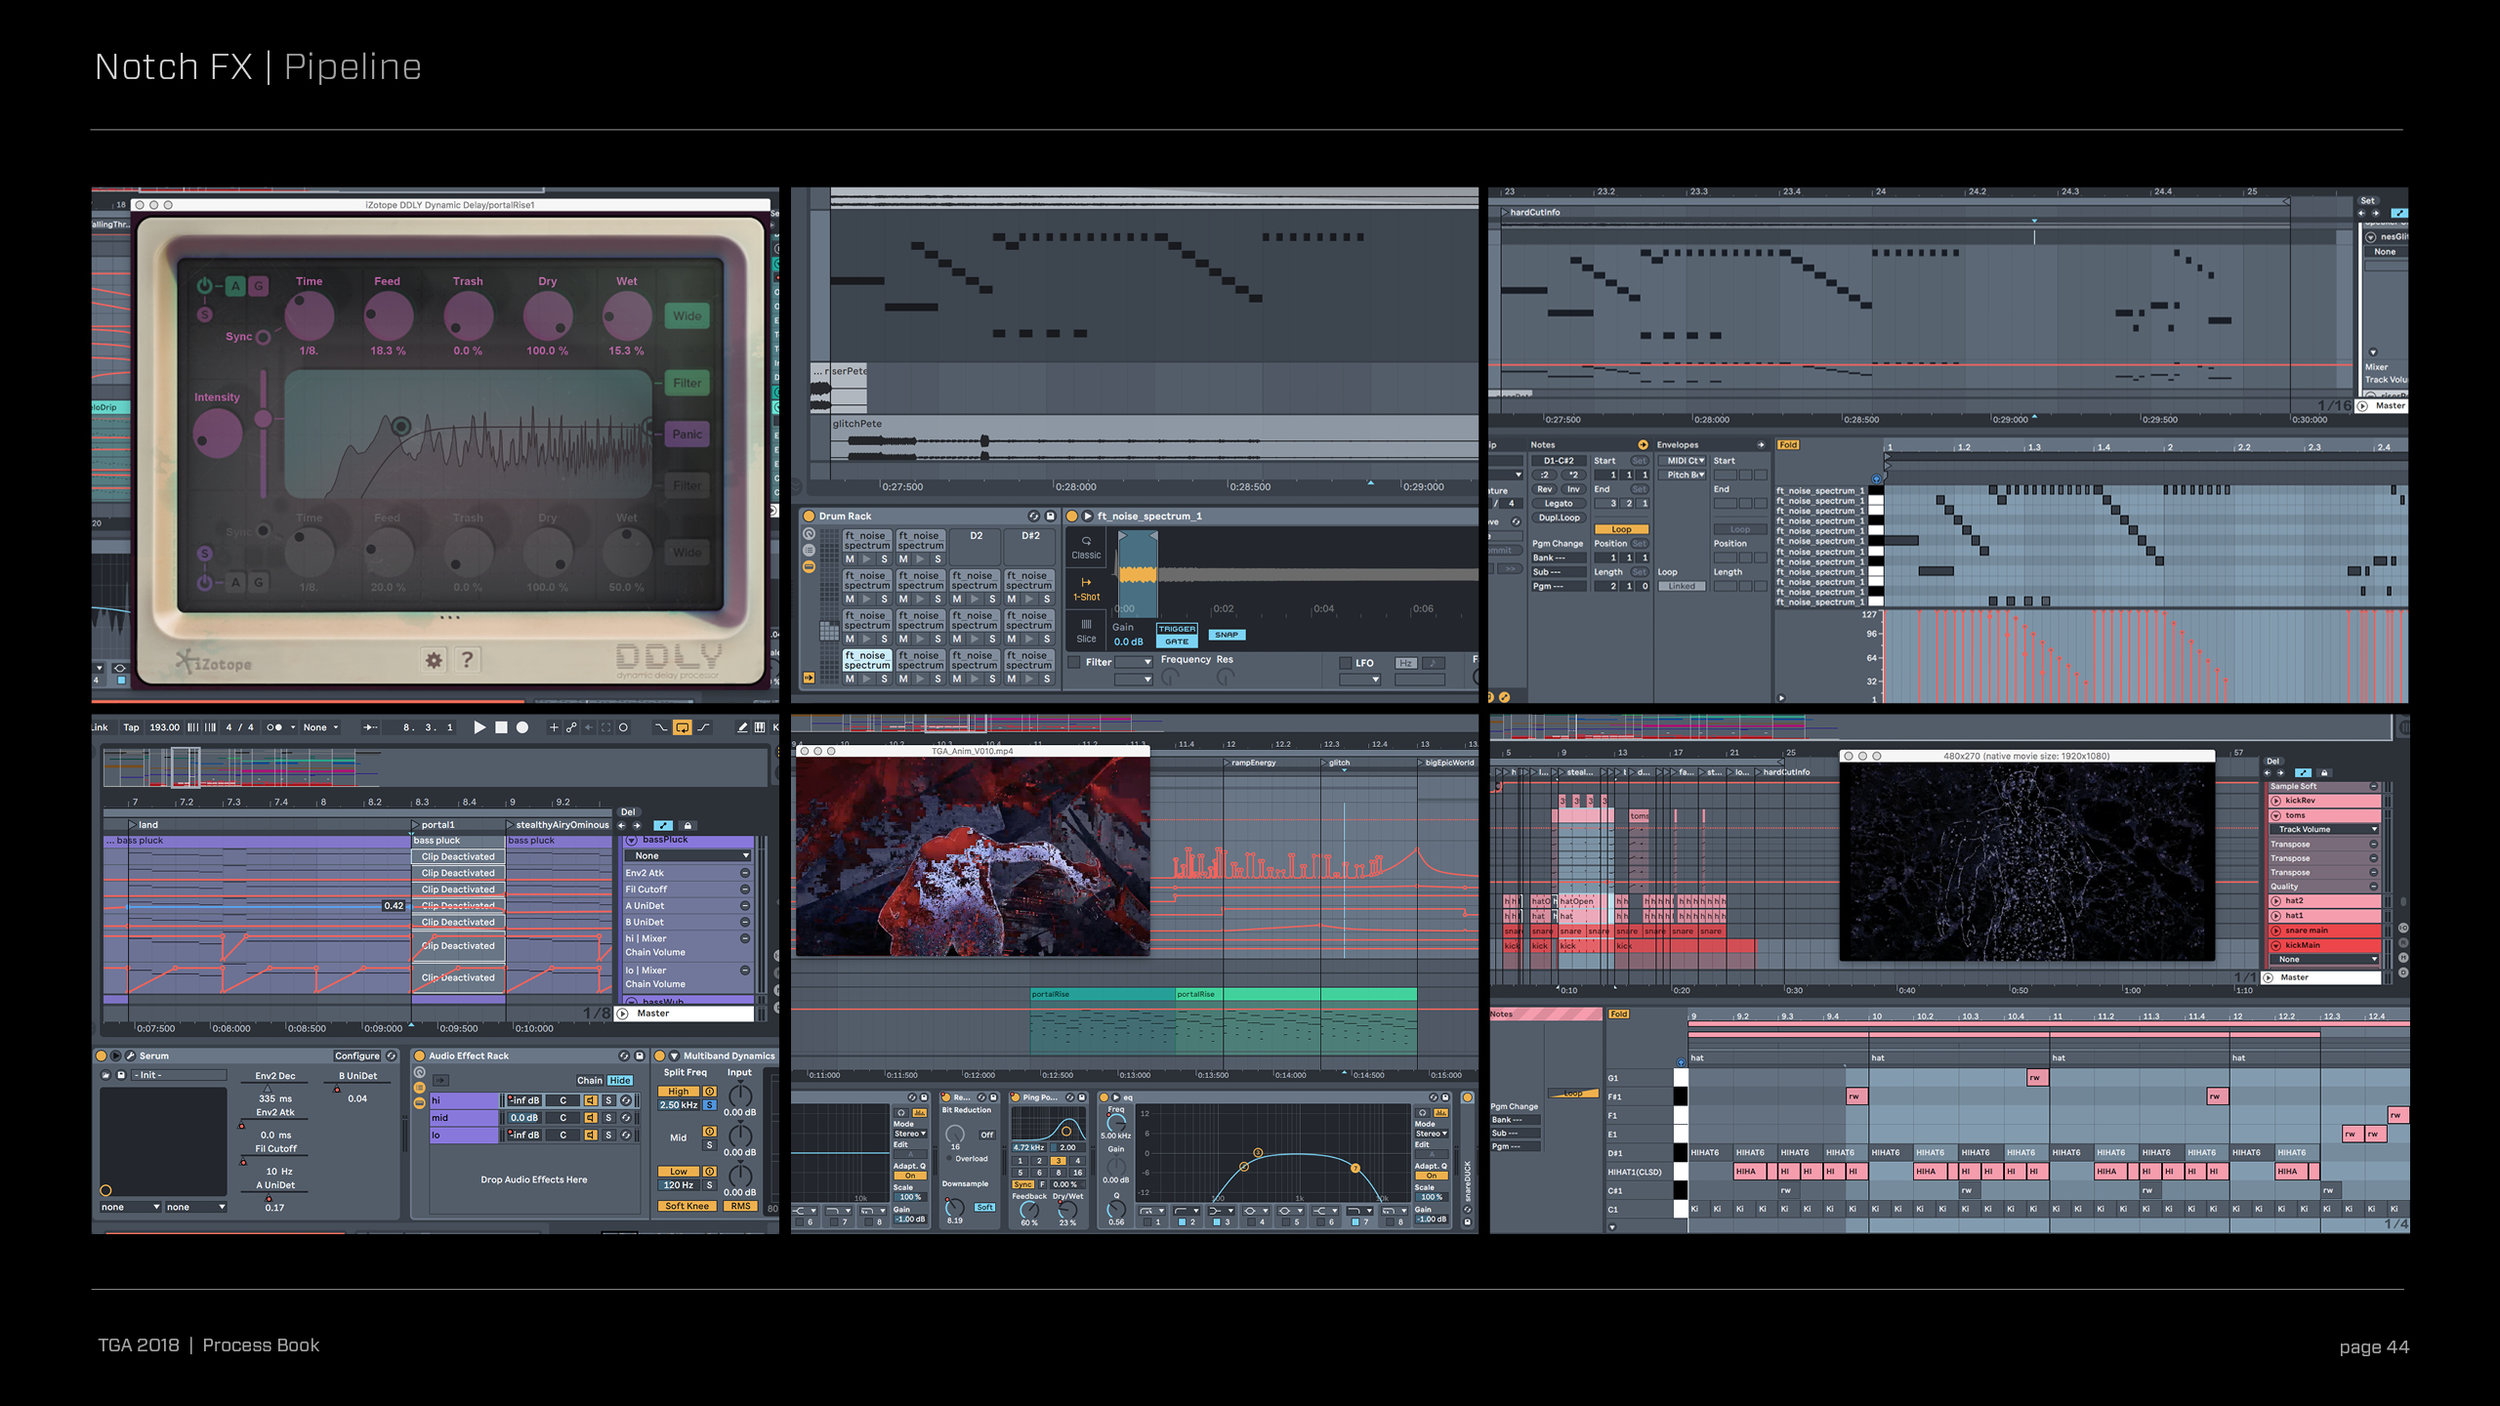Click RMS button in Multiband Dynamics
The image size is (2500, 1406).
tap(740, 1206)
